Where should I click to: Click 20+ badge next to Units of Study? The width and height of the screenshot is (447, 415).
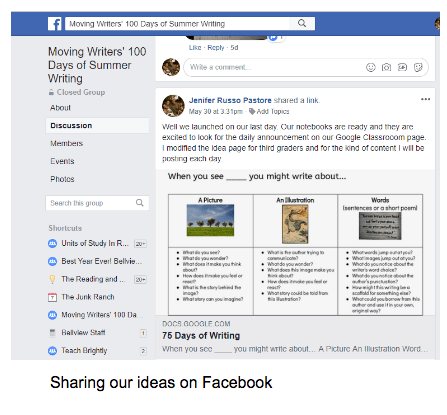pos(140,244)
